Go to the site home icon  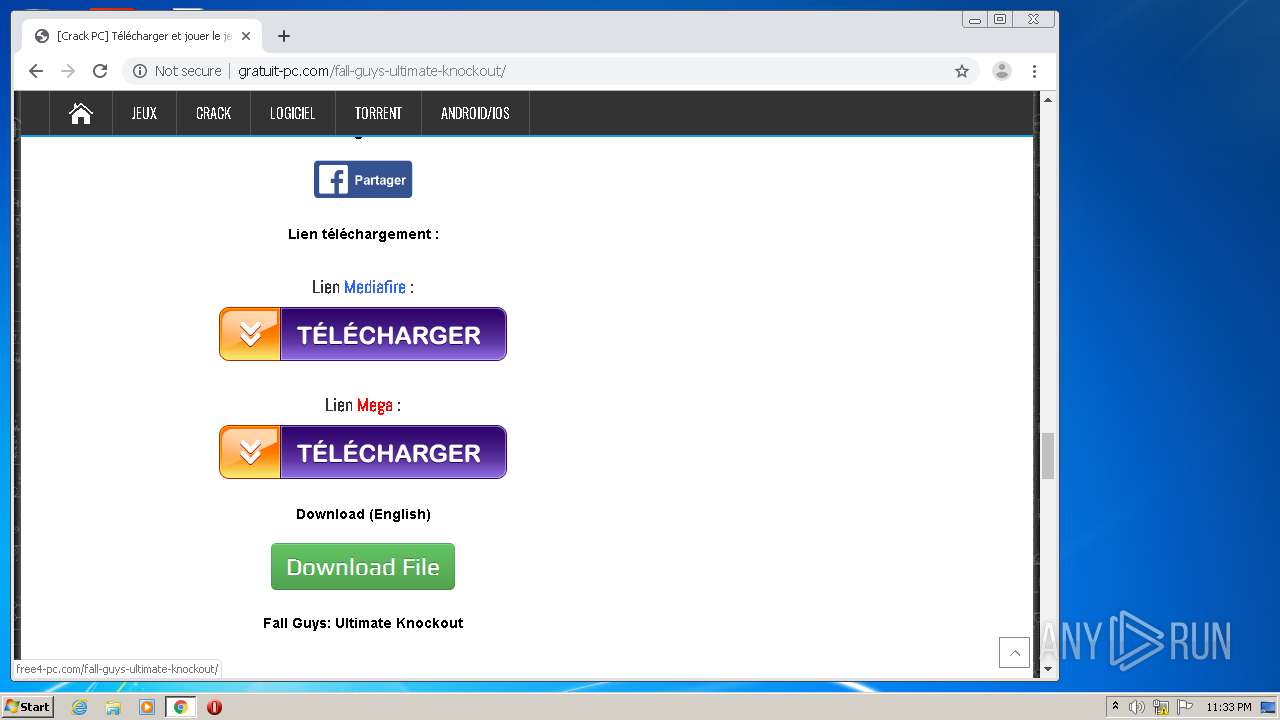coord(81,113)
